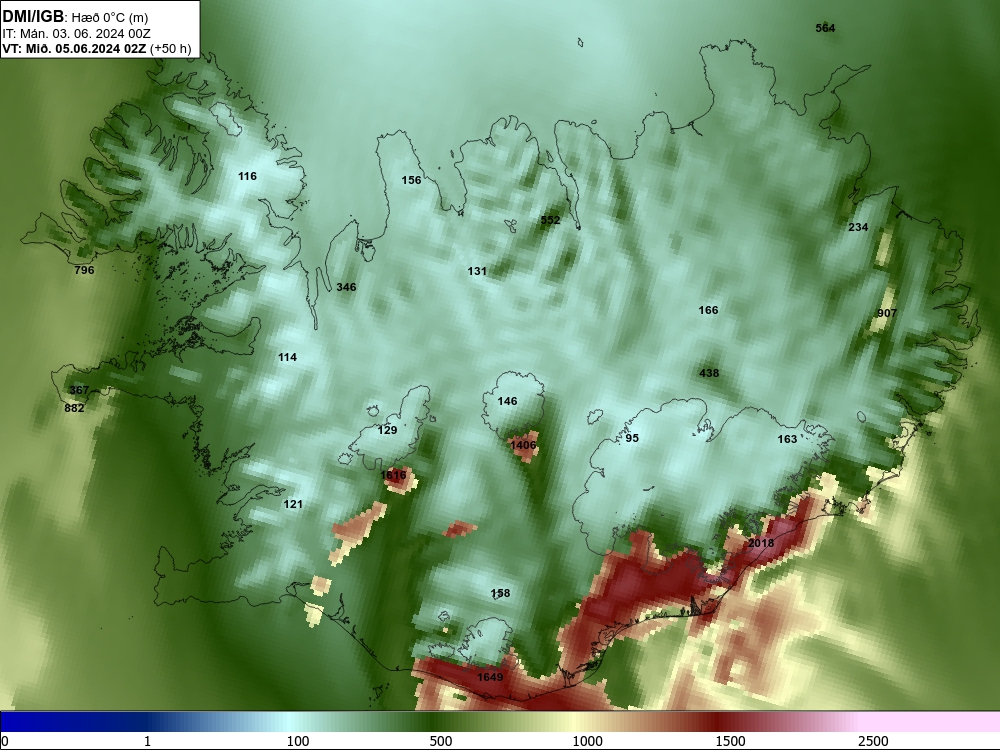Click the 367 value label
1000x750 pixels.
[79, 390]
